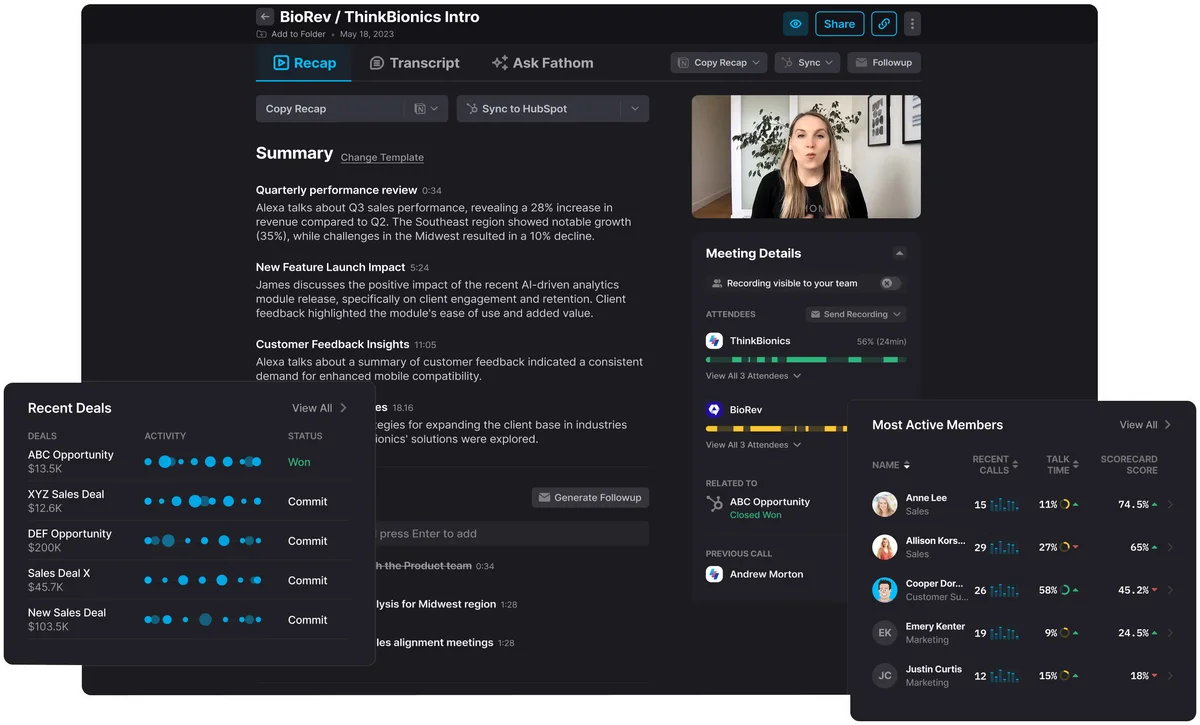Click the Notion icon inside Copy Recap
This screenshot has height=725, width=1200.
point(420,108)
